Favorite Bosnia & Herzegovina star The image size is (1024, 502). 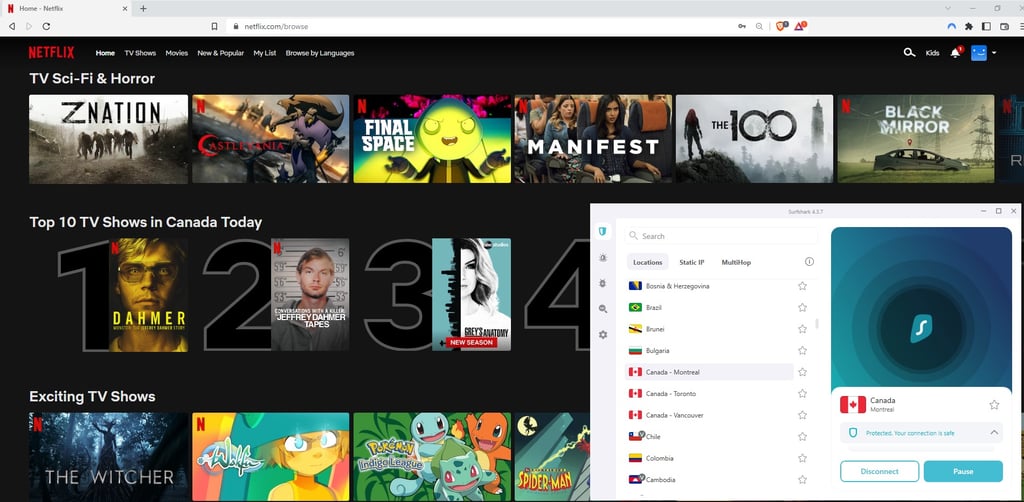[803, 286]
